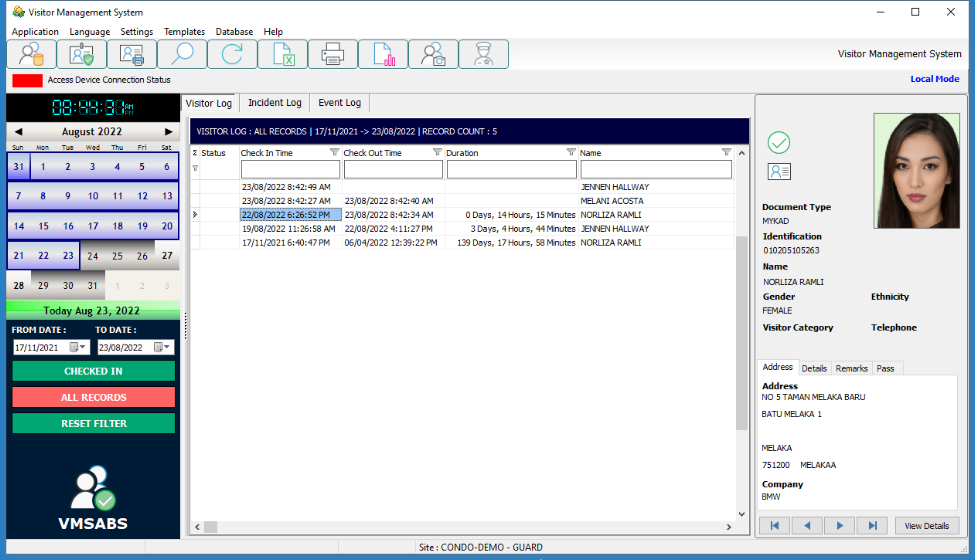Click the search magnifier toolbar icon

pyautogui.click(x=182, y=54)
